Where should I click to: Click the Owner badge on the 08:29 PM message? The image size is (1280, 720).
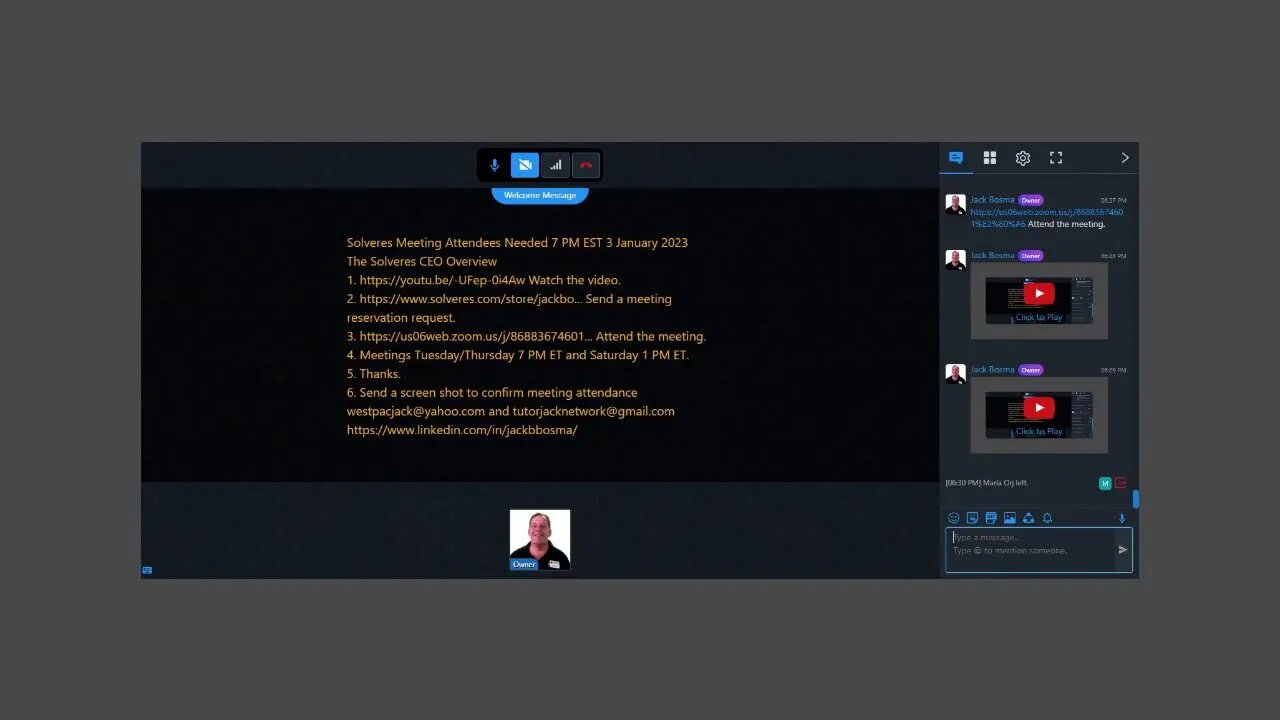point(1031,370)
